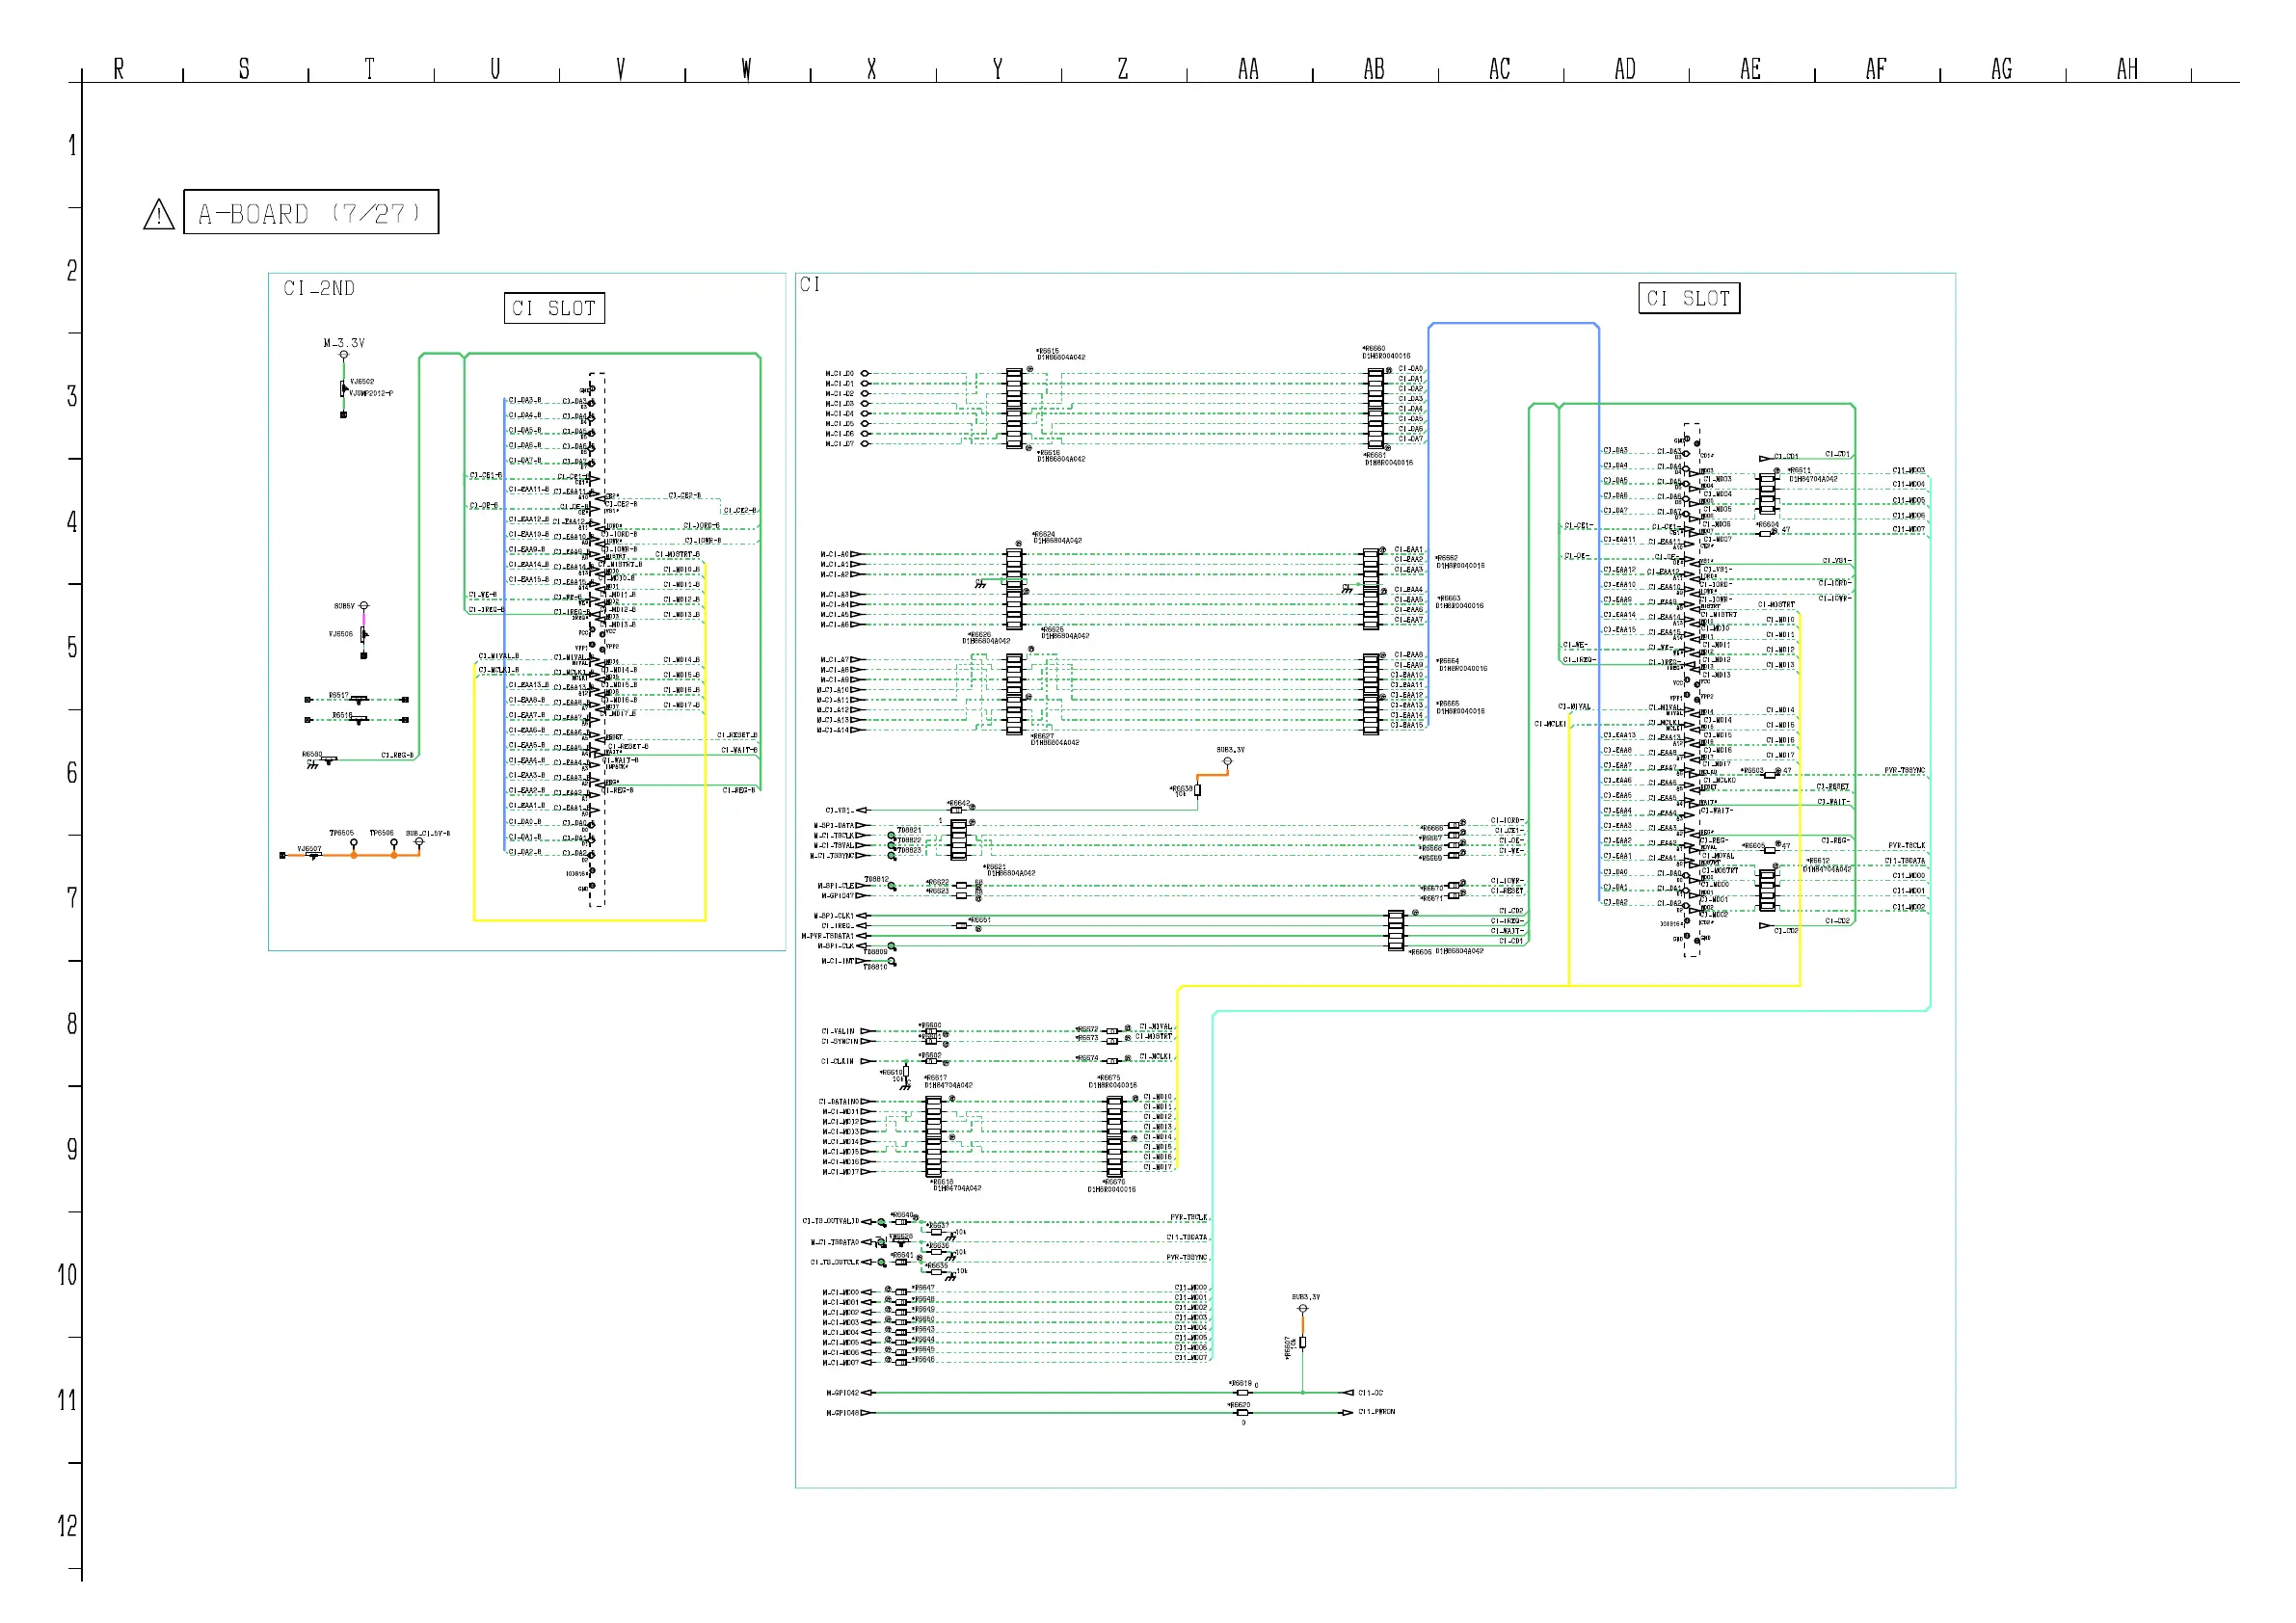
Task: Click resistor R6619 on M_GPIO42 line
Action: pyautogui.click(x=1242, y=1393)
